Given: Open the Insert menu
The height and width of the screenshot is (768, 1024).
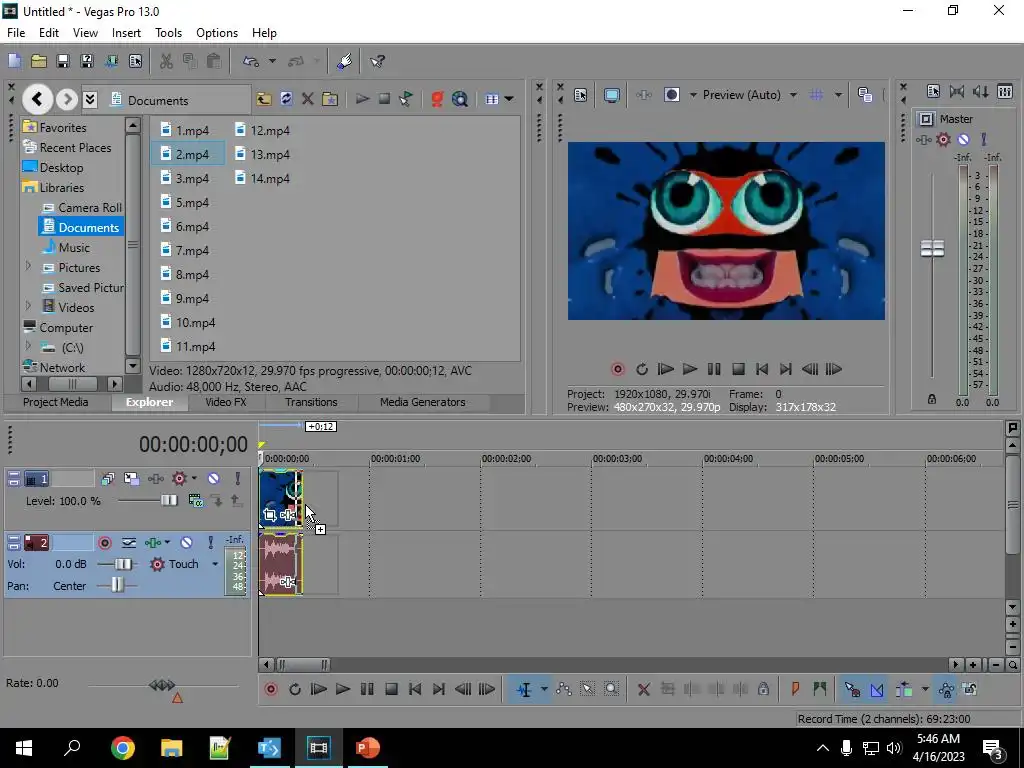Looking at the screenshot, I should coord(126,33).
